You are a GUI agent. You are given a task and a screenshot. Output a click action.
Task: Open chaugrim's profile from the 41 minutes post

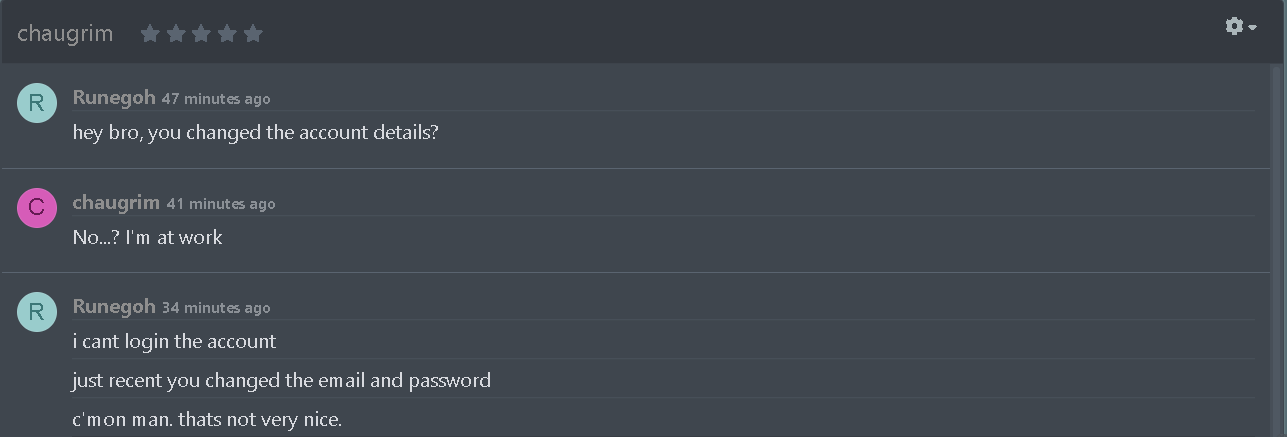[116, 202]
